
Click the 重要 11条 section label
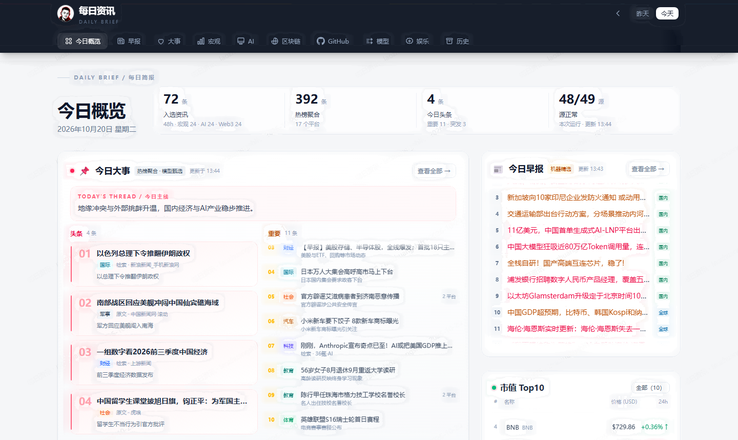282,233
